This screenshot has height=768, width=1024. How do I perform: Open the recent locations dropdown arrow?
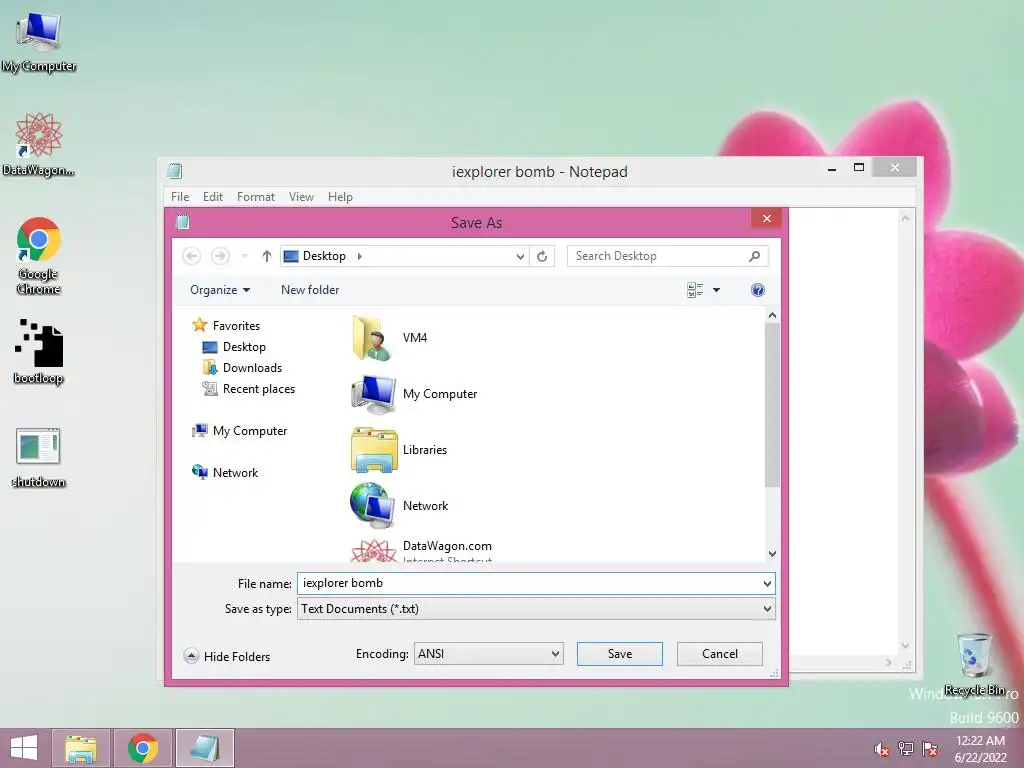(x=244, y=256)
